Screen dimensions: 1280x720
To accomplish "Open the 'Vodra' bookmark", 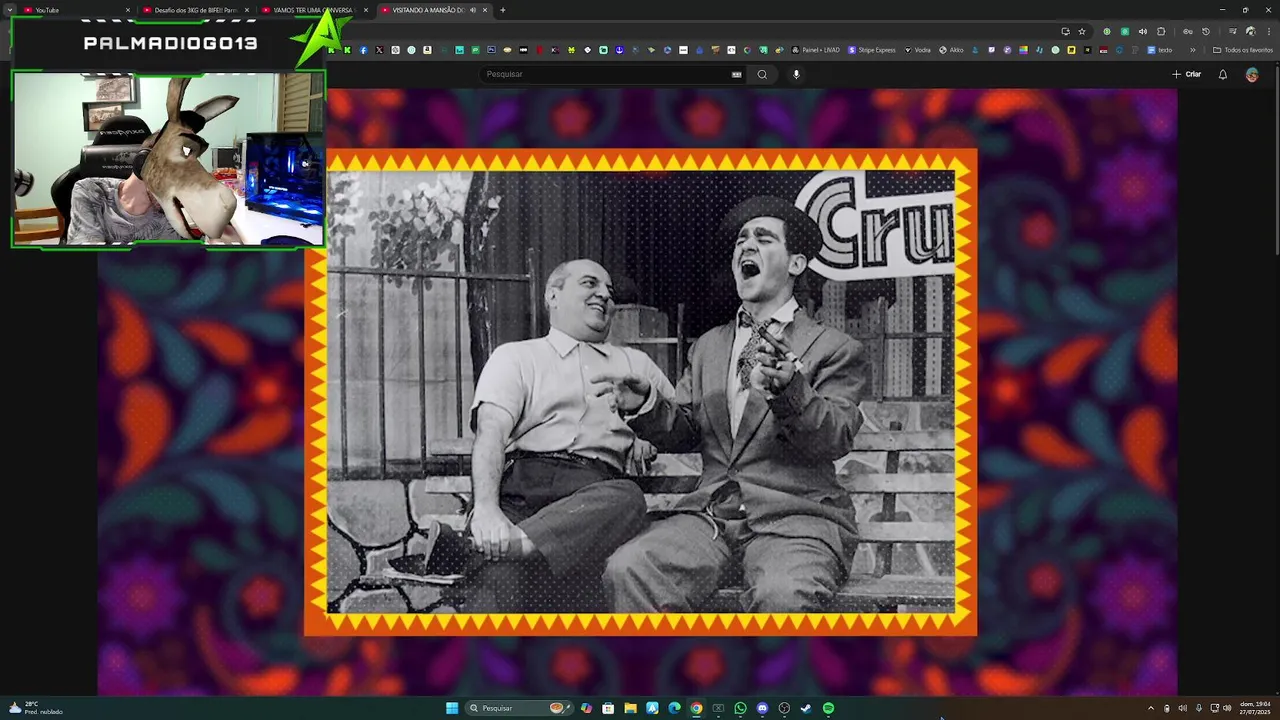I will pyautogui.click(x=917, y=50).
